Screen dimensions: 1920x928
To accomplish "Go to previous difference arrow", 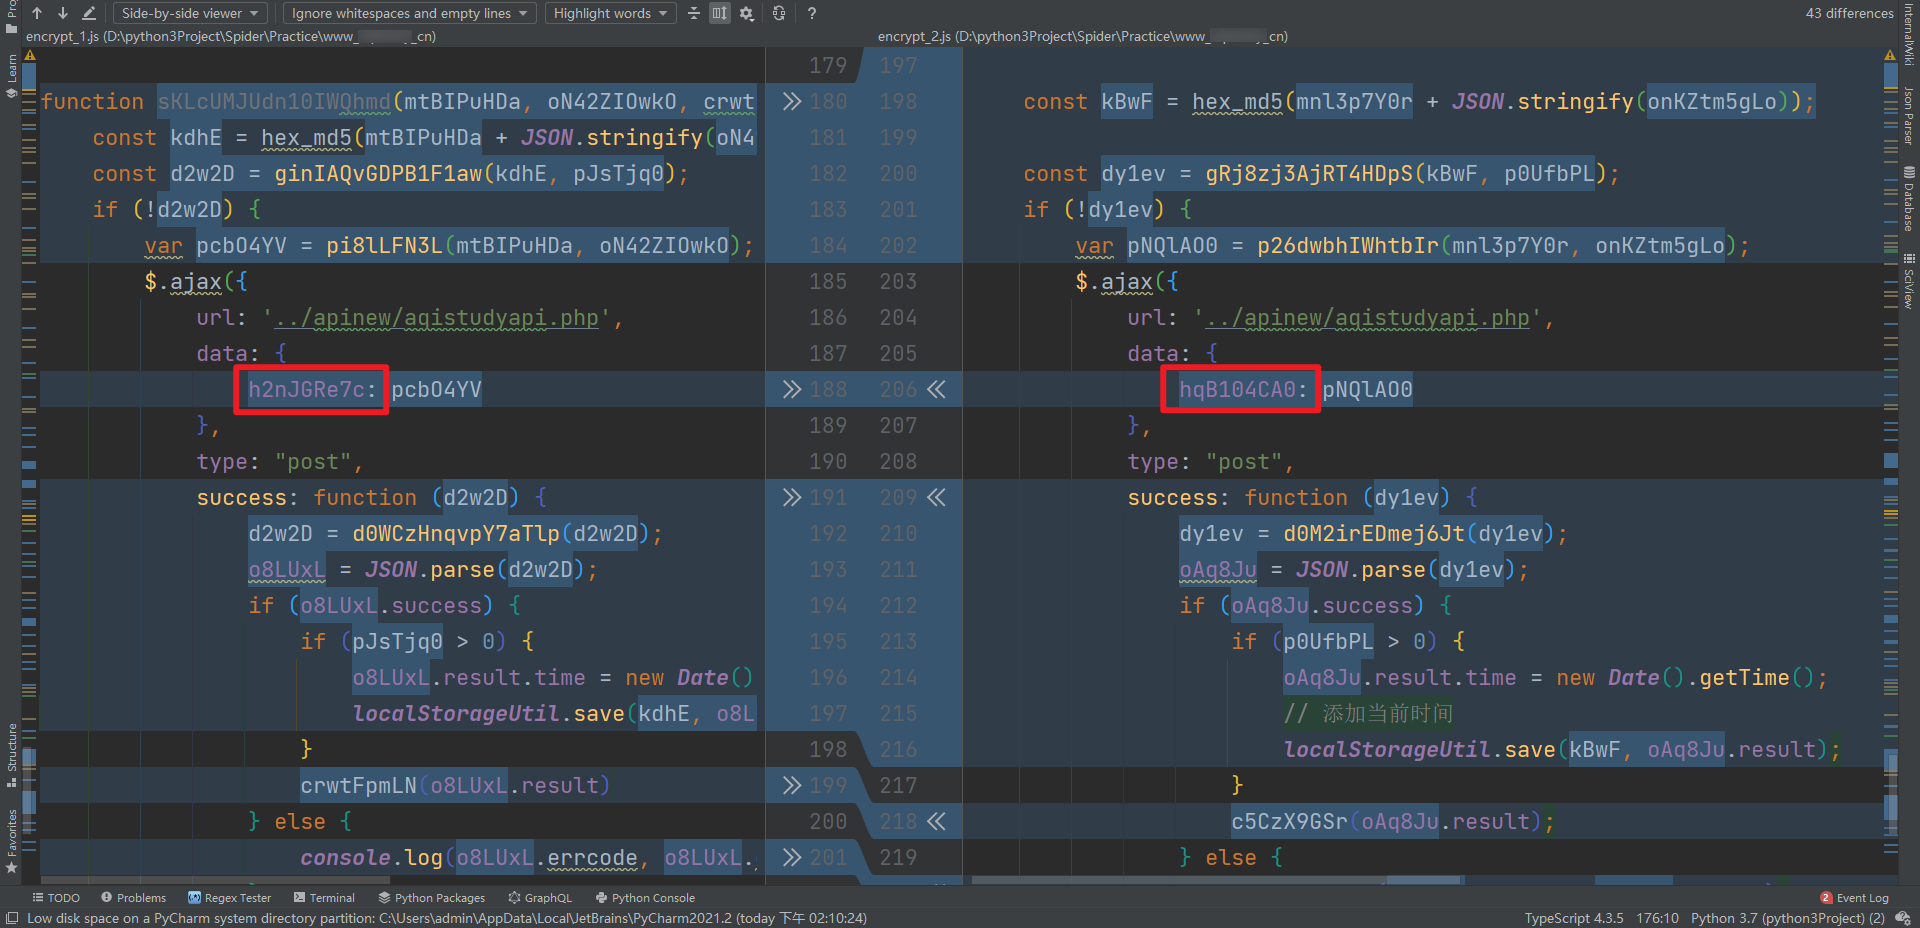I will [37, 13].
